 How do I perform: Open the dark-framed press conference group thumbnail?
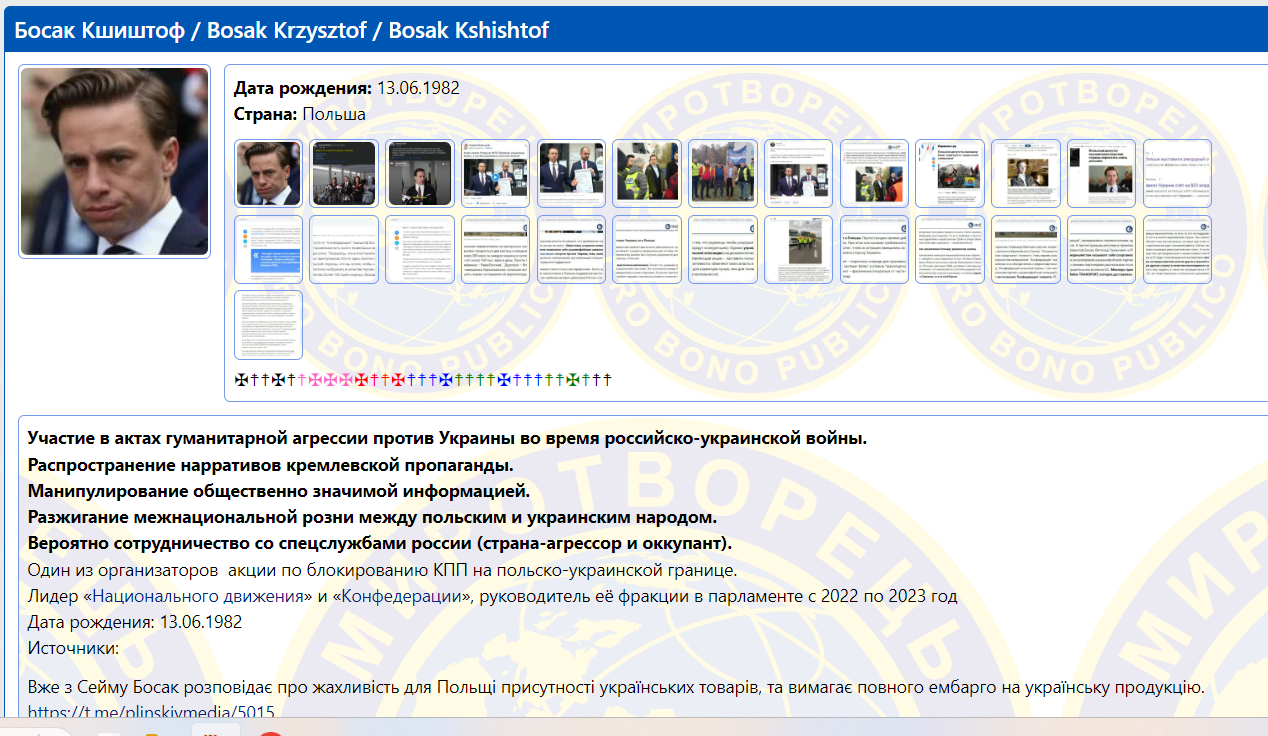pos(345,173)
